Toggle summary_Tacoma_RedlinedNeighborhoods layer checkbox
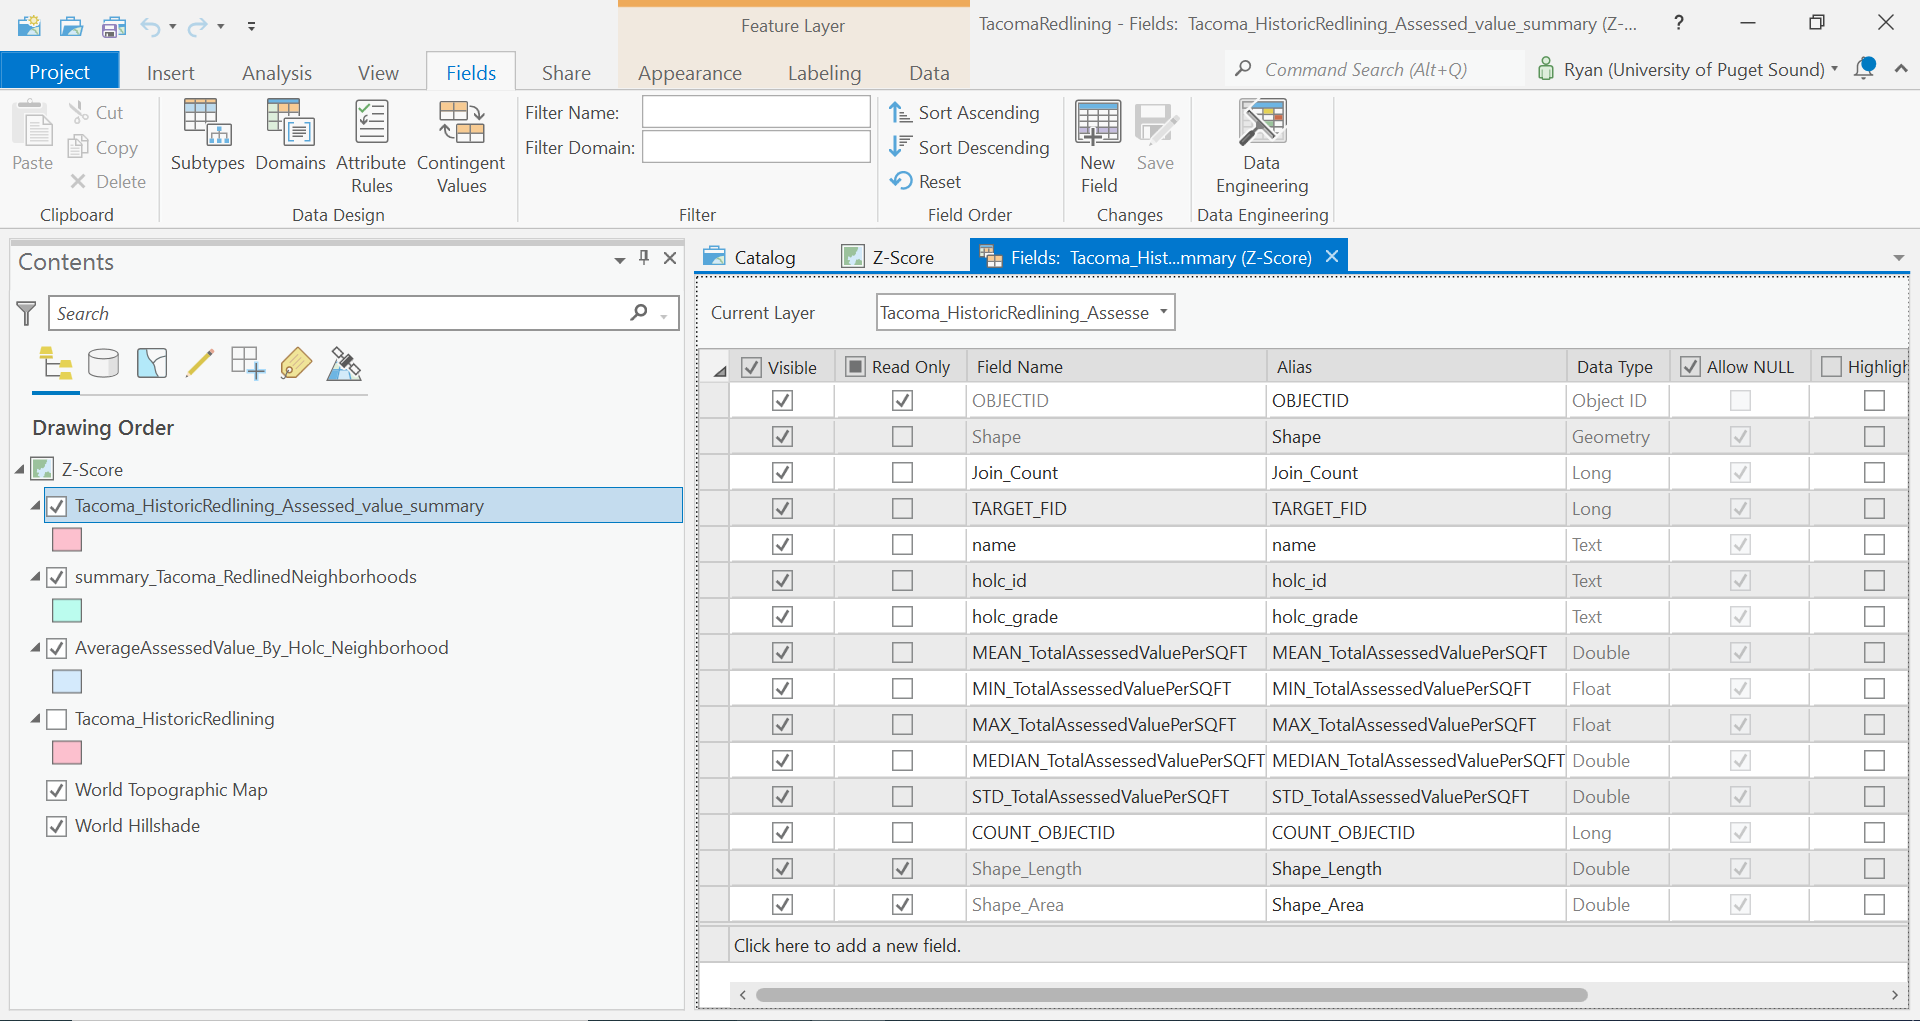 [57, 577]
